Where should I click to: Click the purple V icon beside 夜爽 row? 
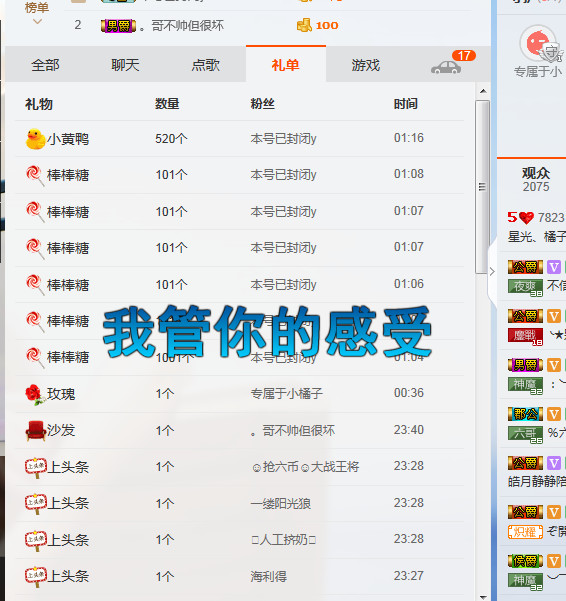point(554,267)
